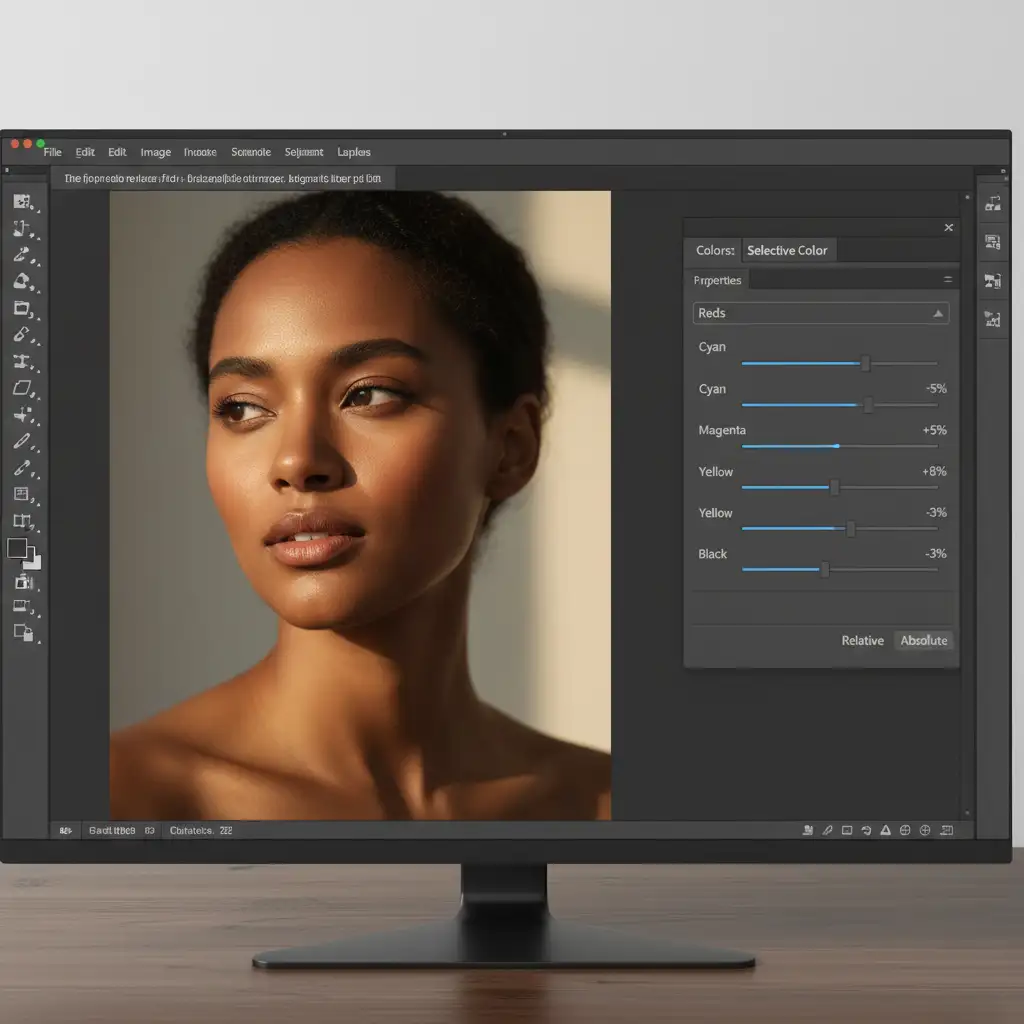Click the foreground color swatch

18,548
